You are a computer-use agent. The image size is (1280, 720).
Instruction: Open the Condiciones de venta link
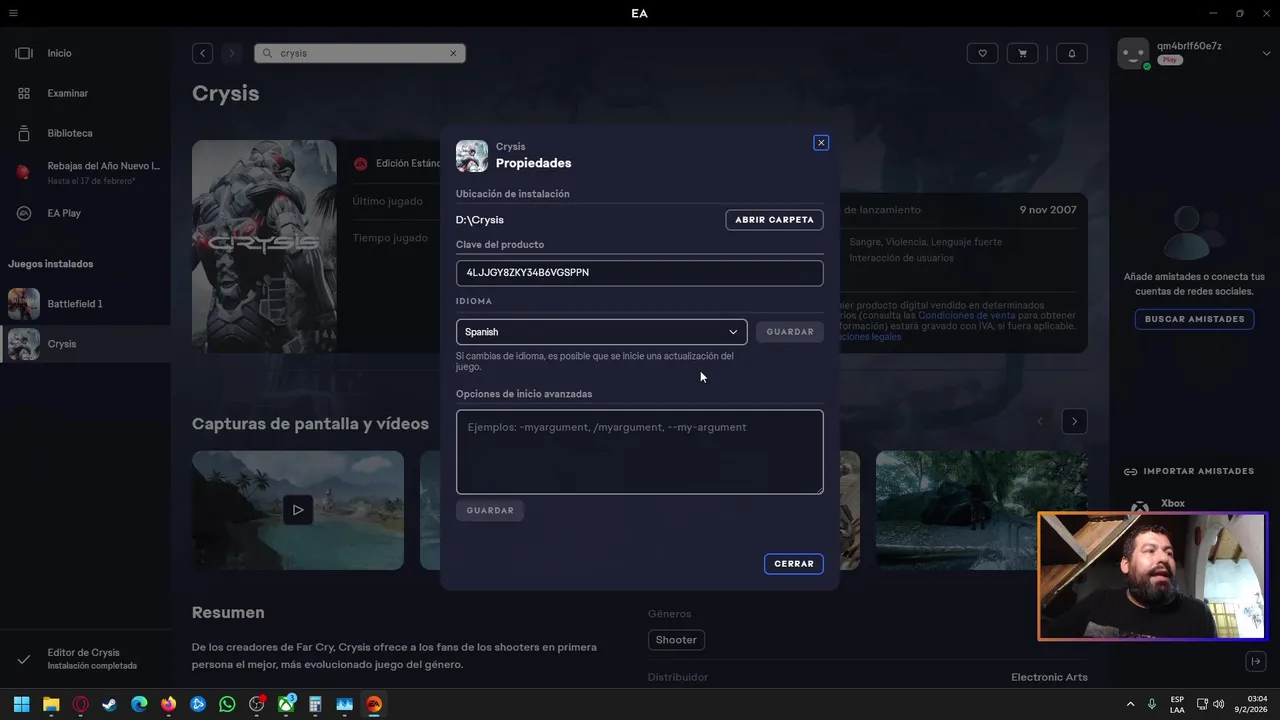967,315
